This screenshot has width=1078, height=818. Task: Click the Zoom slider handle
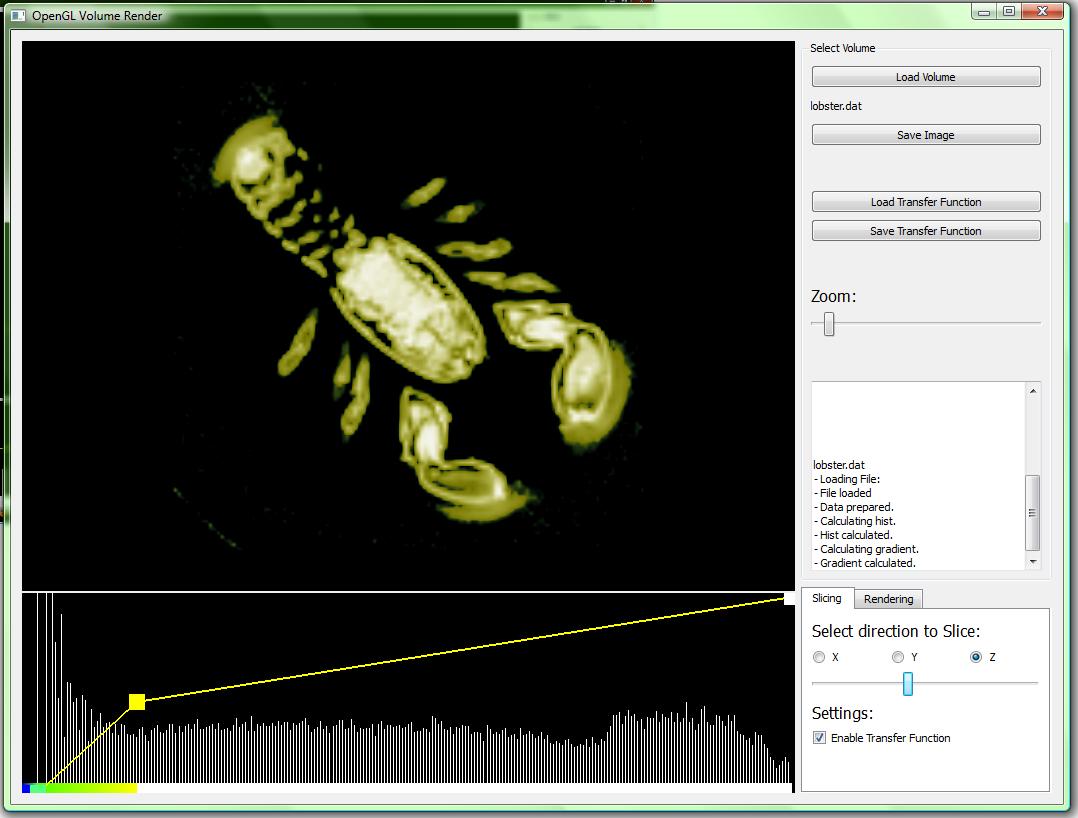pos(828,324)
